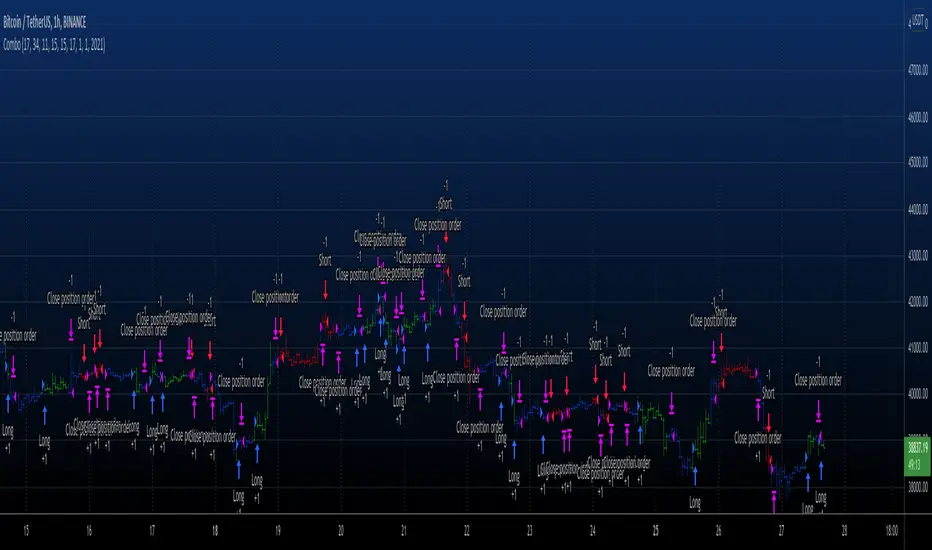Viewport: 932px width, 550px height.
Task: Select date 19 on the time axis
Action: pyautogui.click(x=278, y=530)
